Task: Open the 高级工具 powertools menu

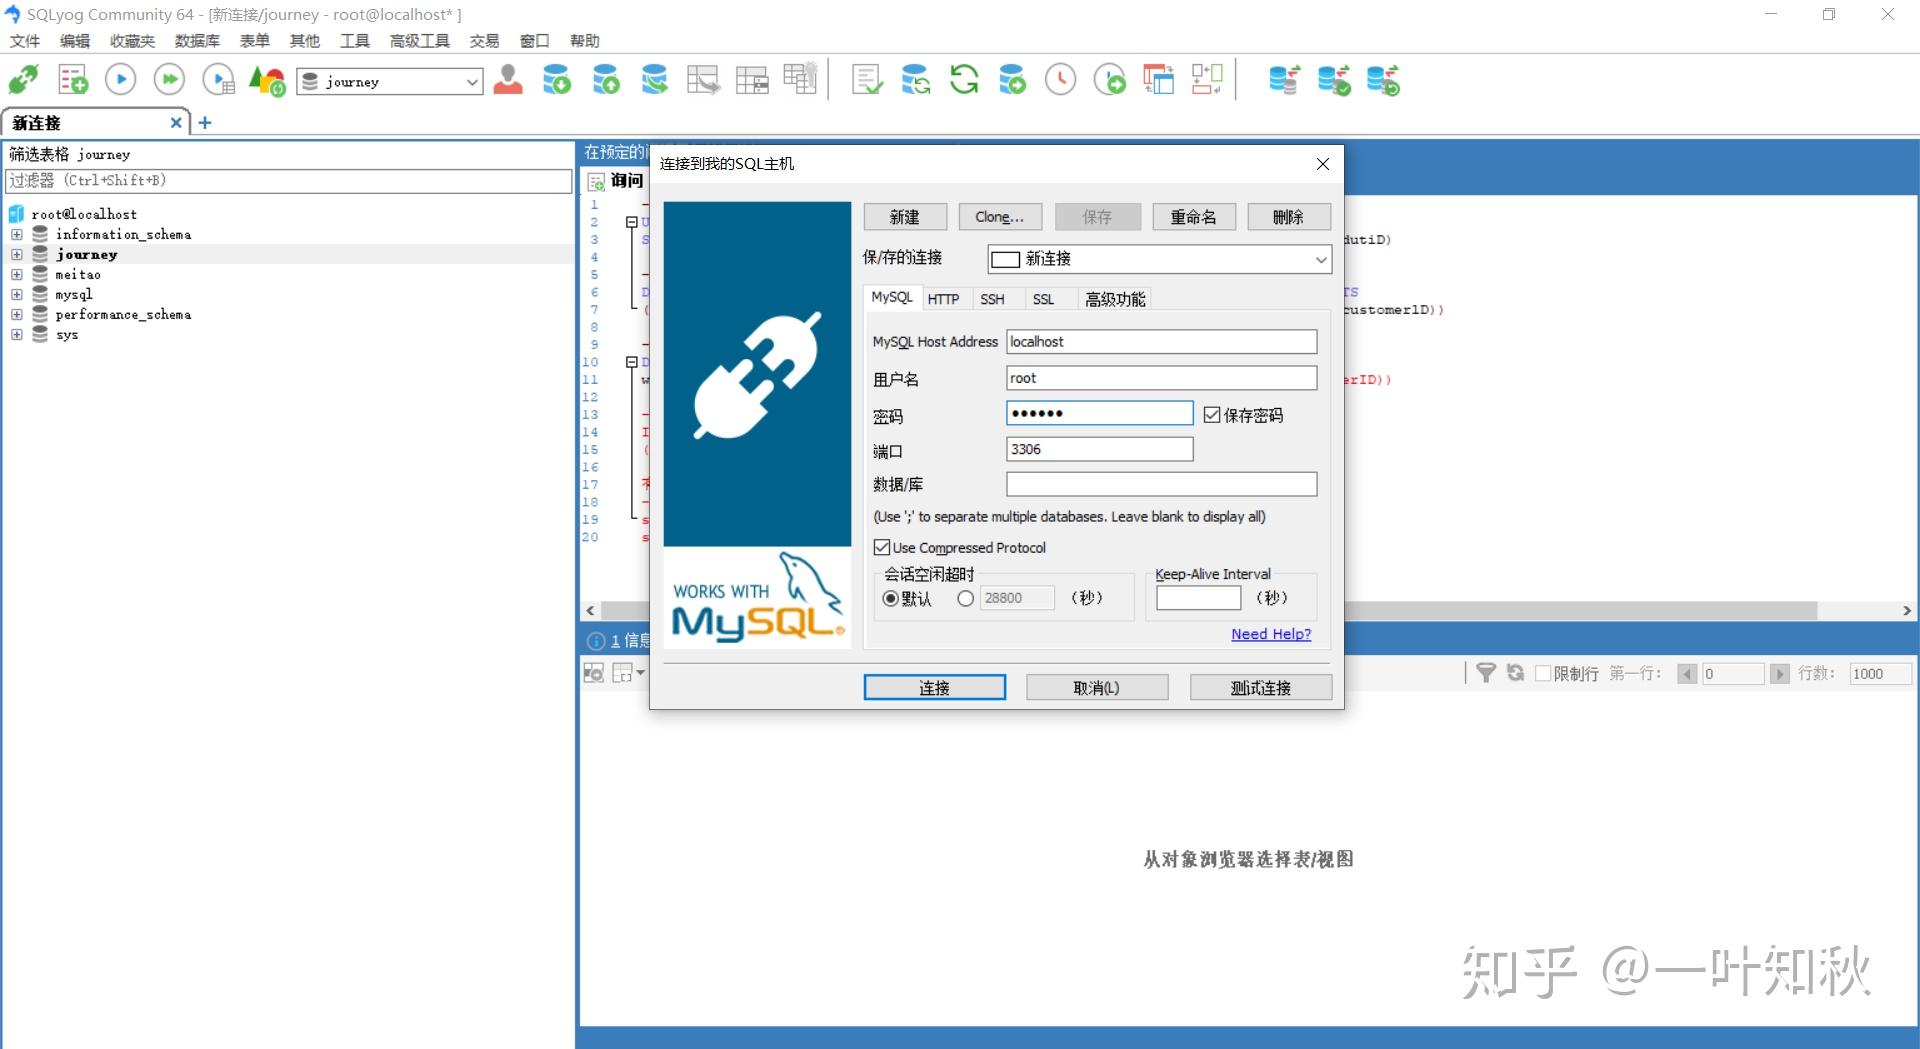Action: pos(420,41)
